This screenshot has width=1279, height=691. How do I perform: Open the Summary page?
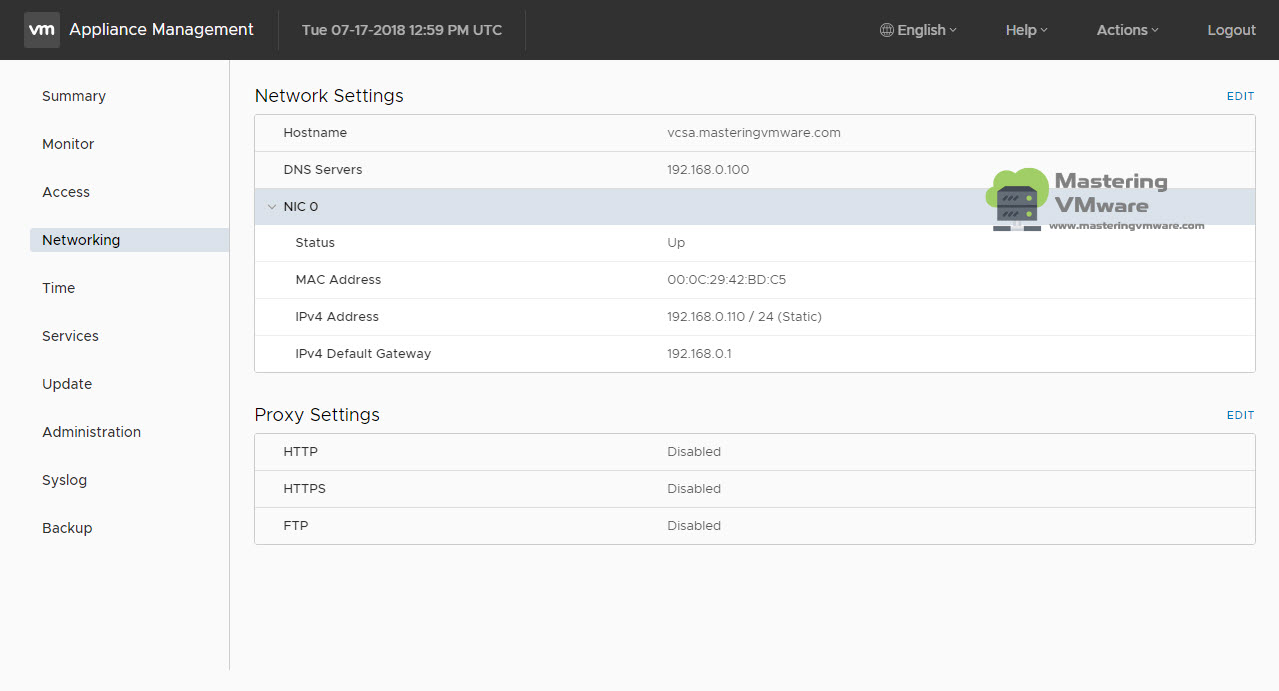pos(73,96)
